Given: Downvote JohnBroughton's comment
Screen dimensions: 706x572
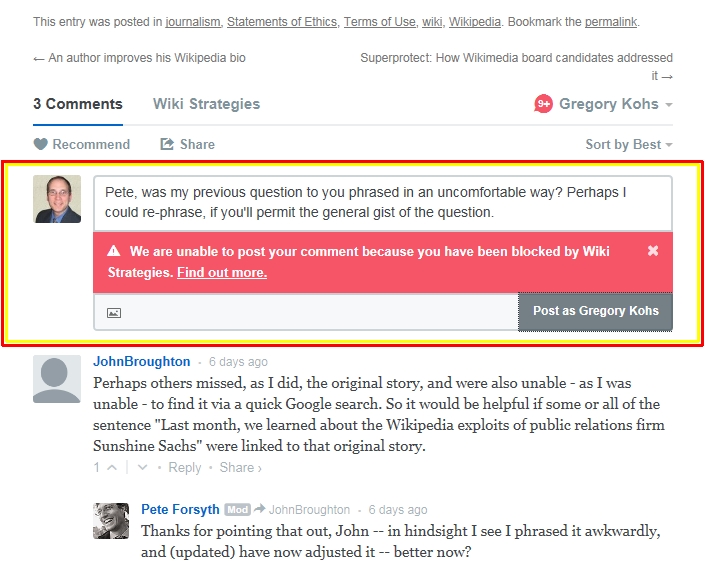Looking at the screenshot, I should 142,468.
